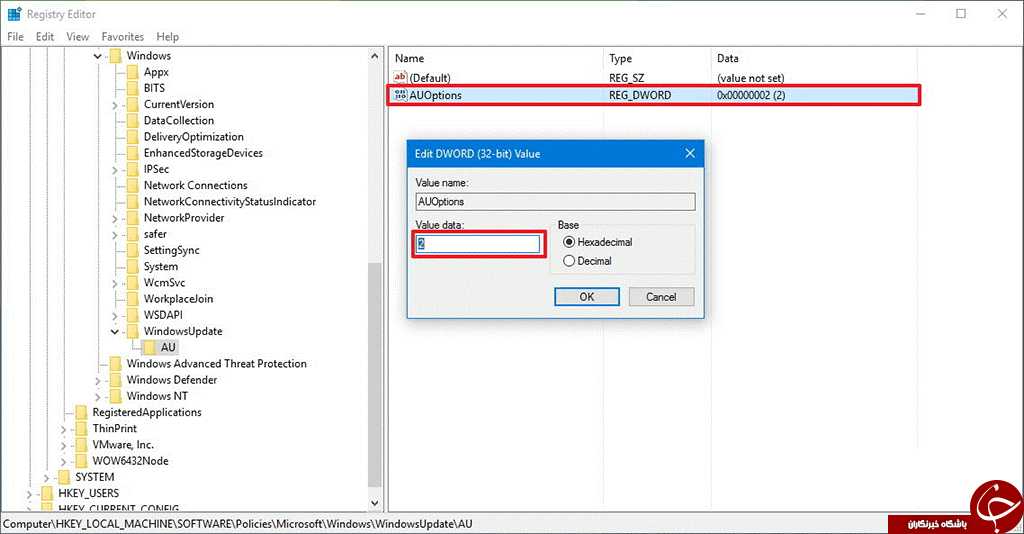Click the WindowsUpdate folder icon

tap(133, 332)
